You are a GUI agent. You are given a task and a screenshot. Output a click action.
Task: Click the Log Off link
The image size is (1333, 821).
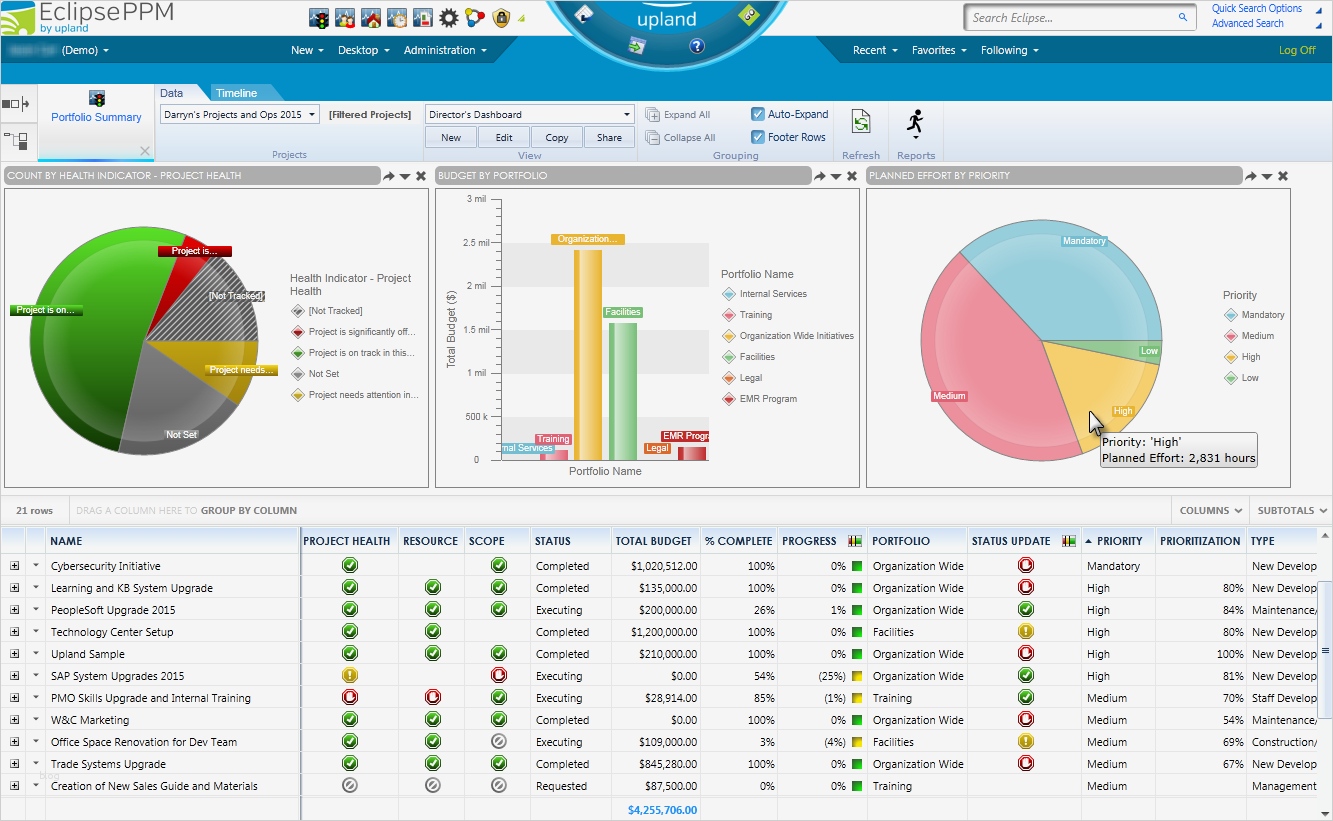(x=1297, y=49)
